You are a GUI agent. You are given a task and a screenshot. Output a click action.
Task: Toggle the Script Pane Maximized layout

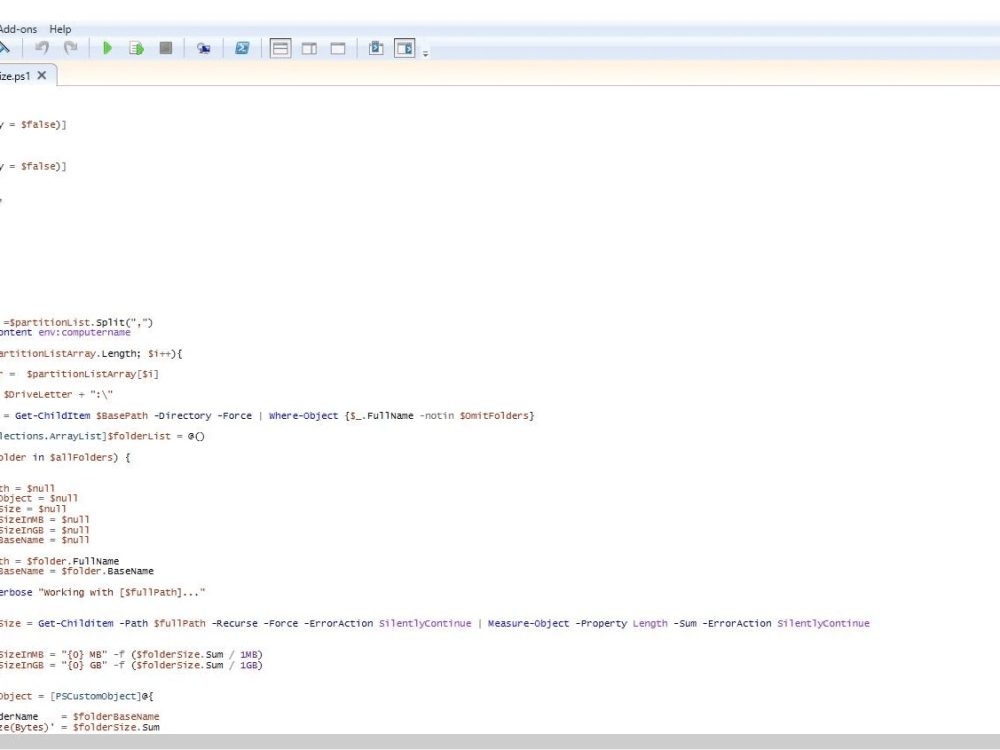coord(340,47)
